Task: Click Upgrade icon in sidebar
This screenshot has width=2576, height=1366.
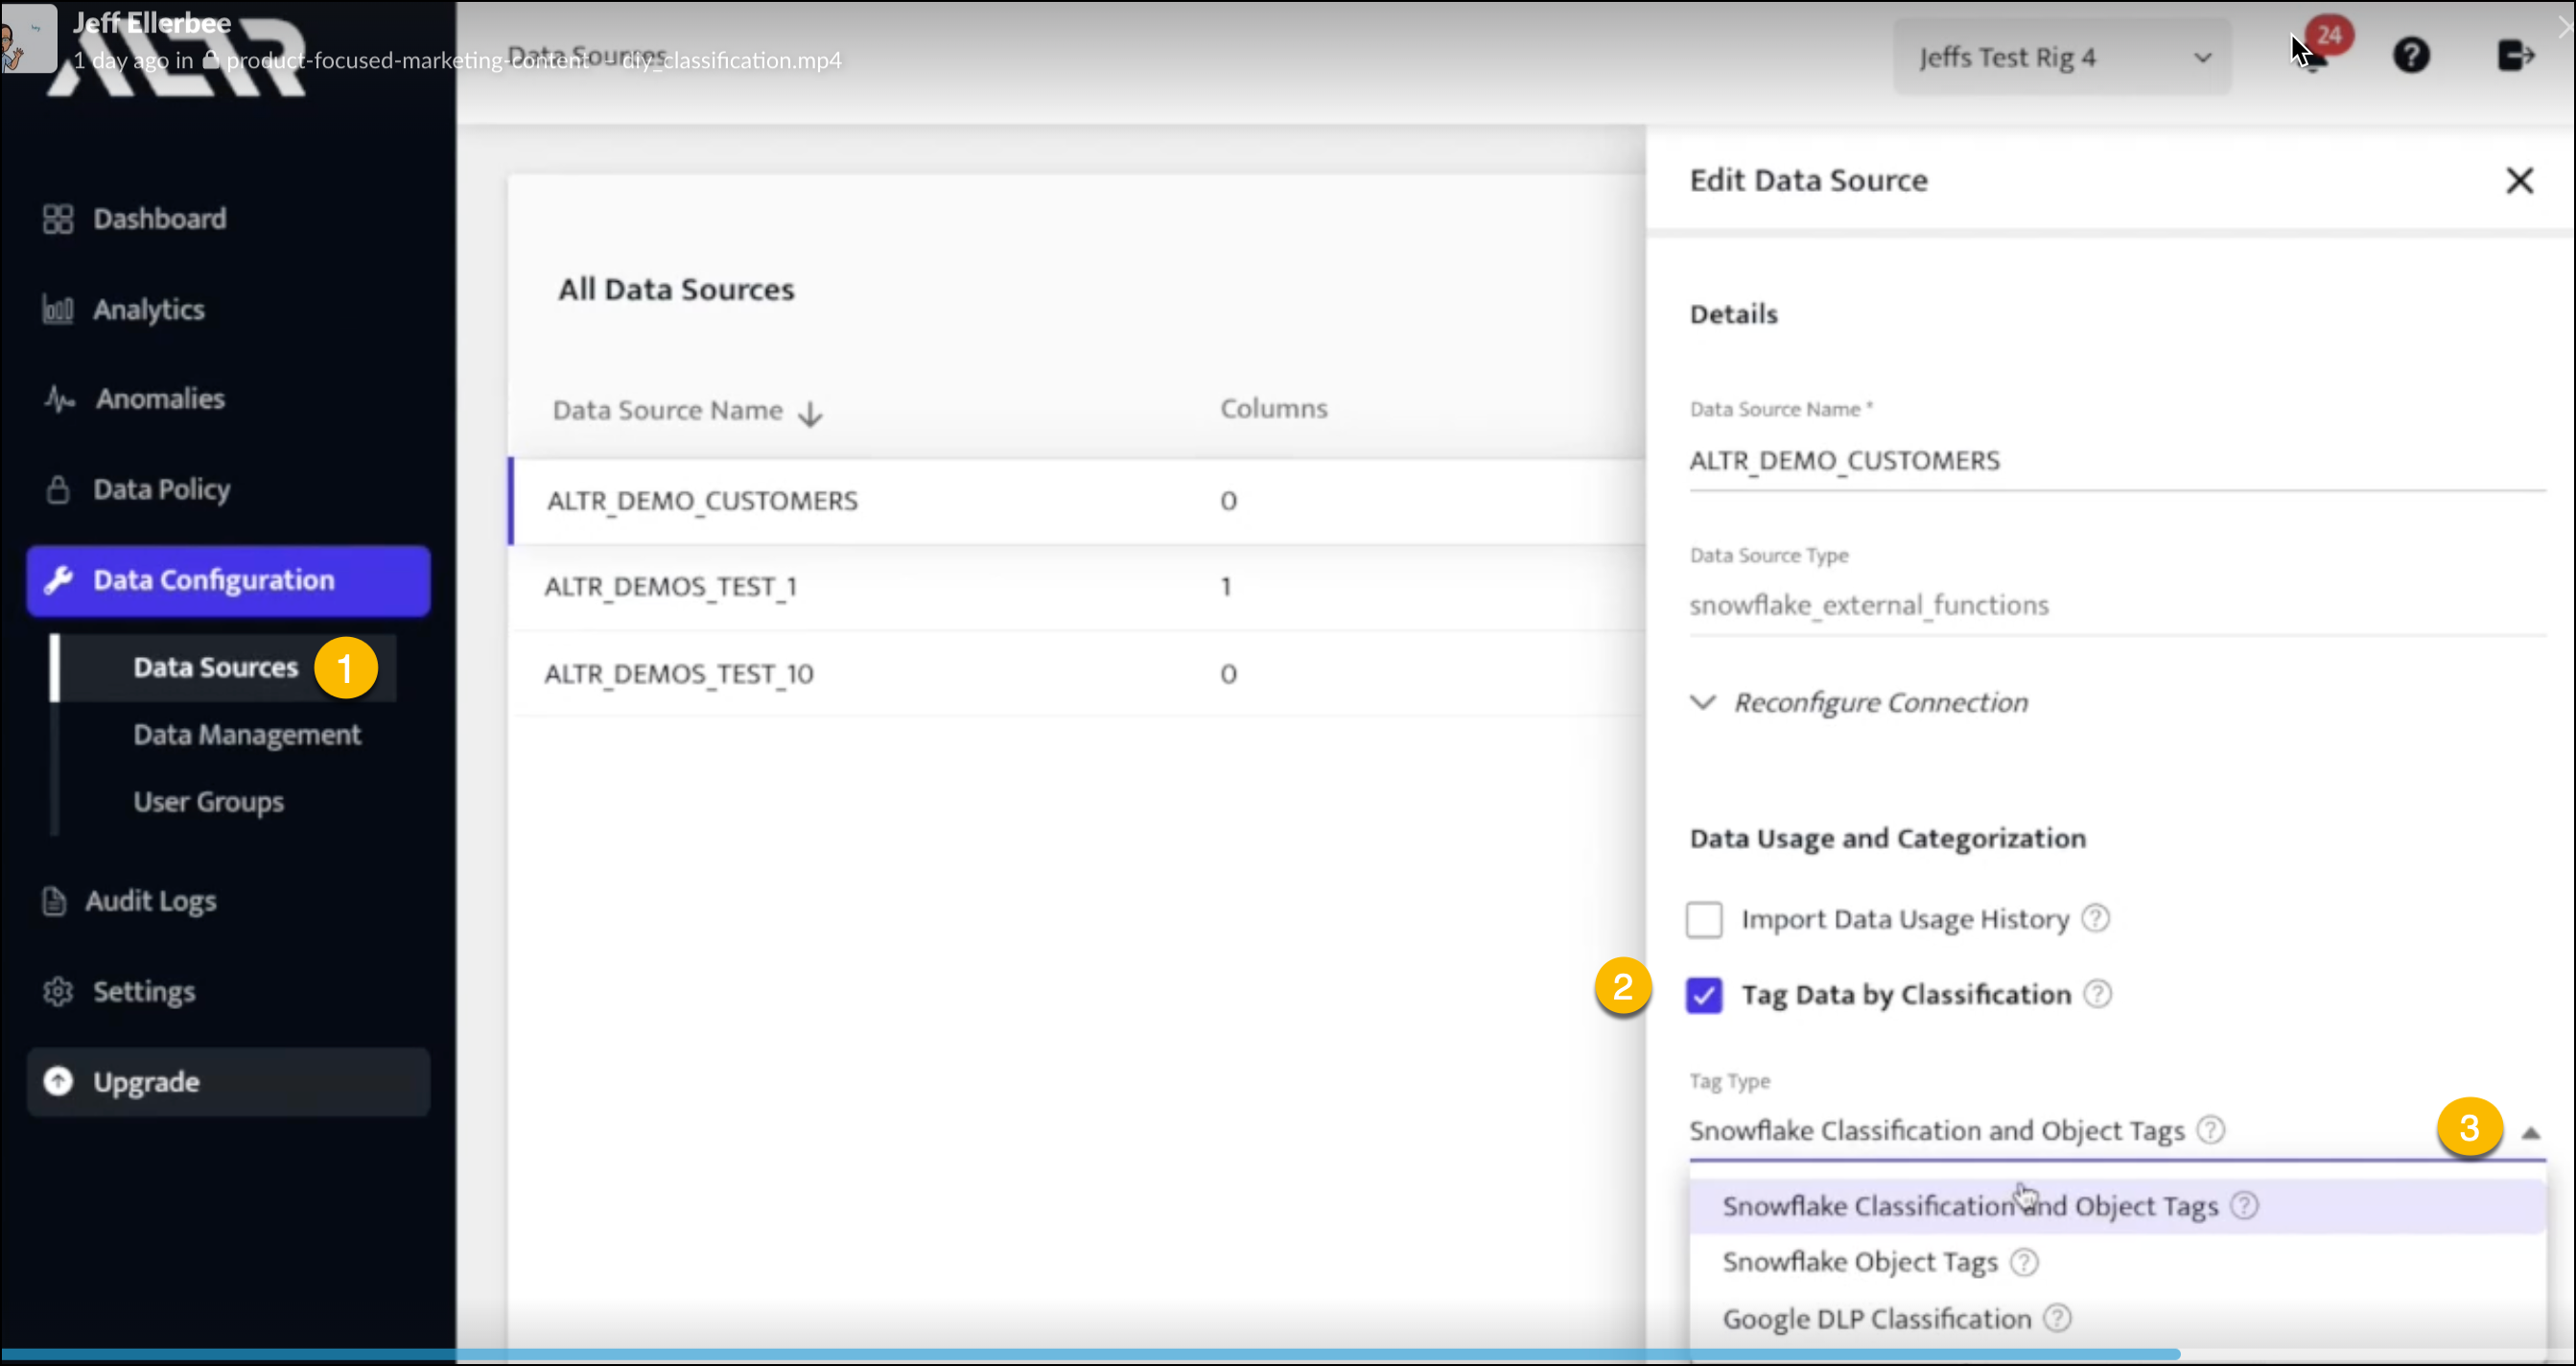Action: 57,1080
